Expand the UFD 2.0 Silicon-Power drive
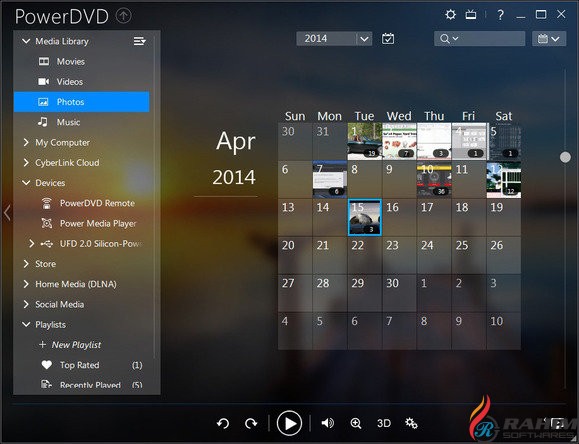Viewport: 579px width, 444px height. tap(32, 243)
